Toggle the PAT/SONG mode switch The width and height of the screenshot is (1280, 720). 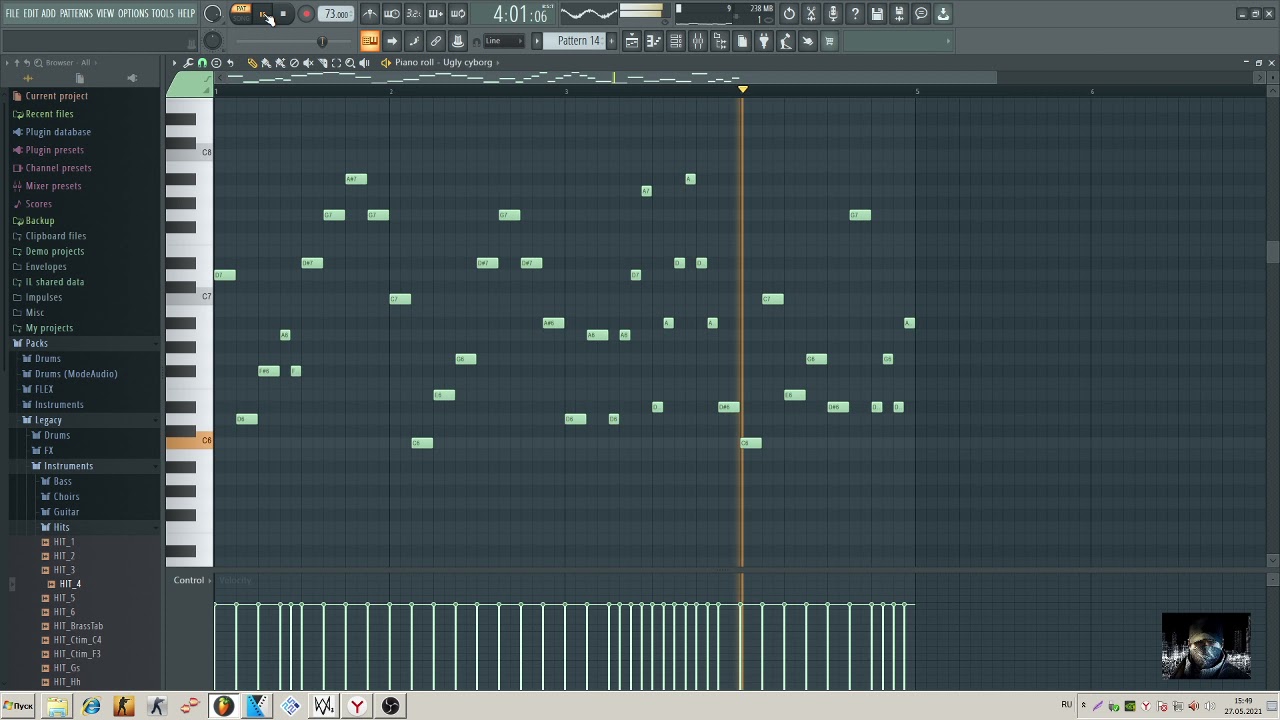(x=241, y=13)
